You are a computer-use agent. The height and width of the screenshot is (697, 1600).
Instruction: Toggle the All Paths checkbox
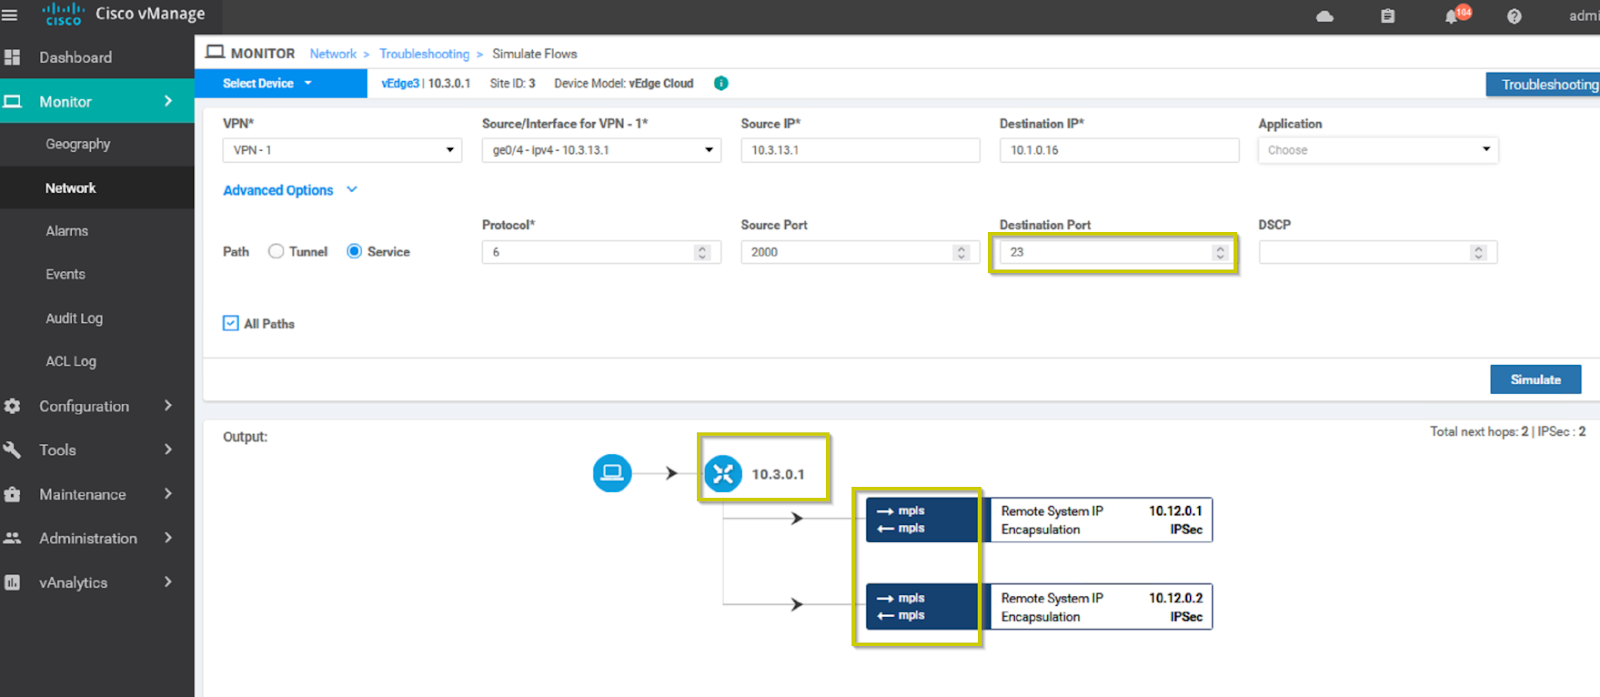coord(231,323)
